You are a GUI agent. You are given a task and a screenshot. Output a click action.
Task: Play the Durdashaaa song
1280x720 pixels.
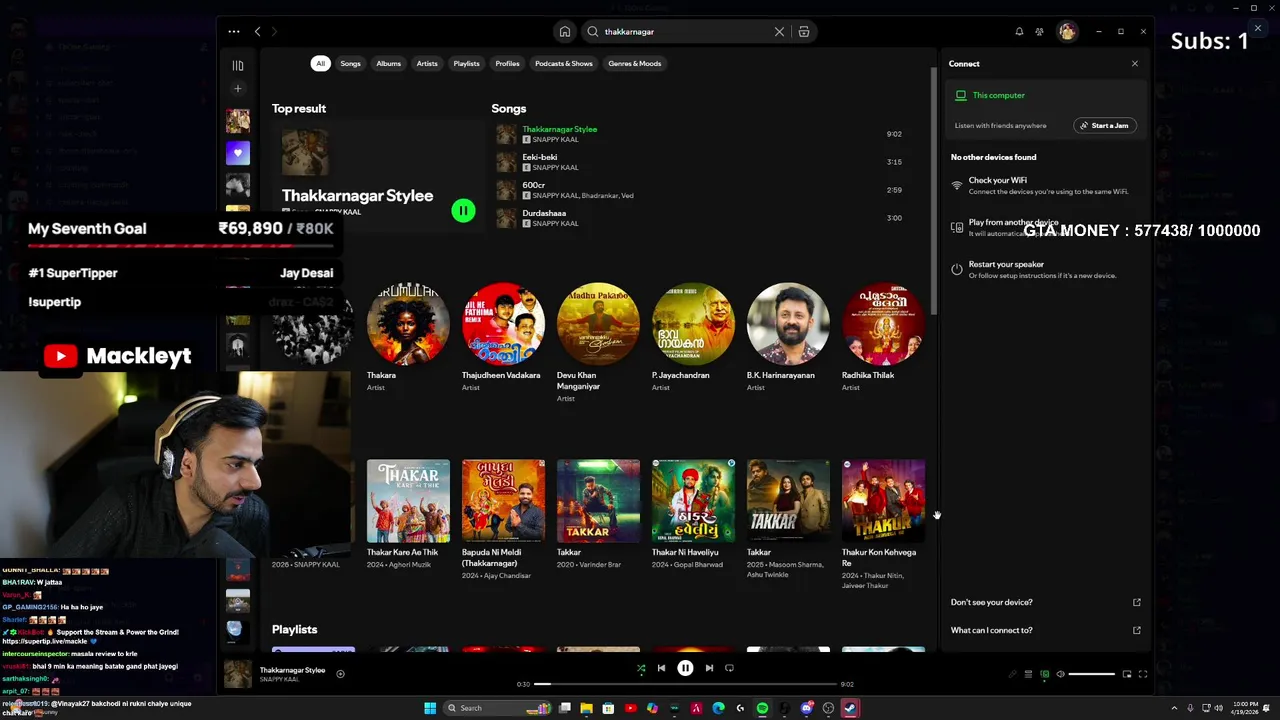pyautogui.click(x=700, y=218)
